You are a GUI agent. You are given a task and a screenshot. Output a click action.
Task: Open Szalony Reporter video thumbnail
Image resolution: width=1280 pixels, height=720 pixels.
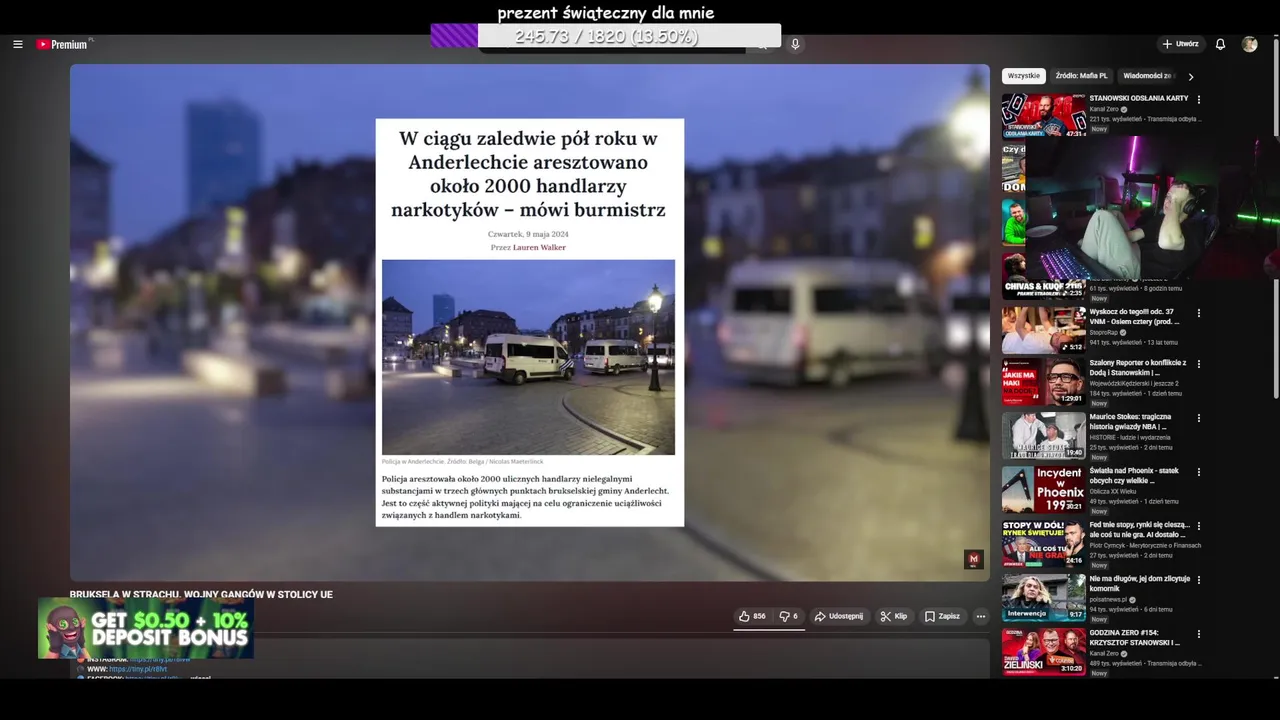tap(1043, 382)
